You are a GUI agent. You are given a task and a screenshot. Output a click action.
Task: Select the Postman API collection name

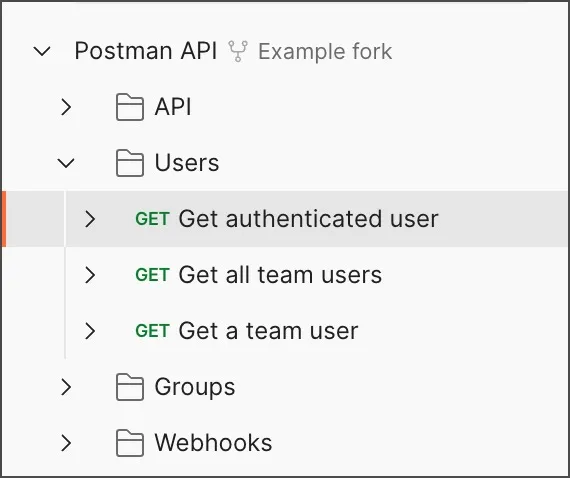[x=146, y=51]
